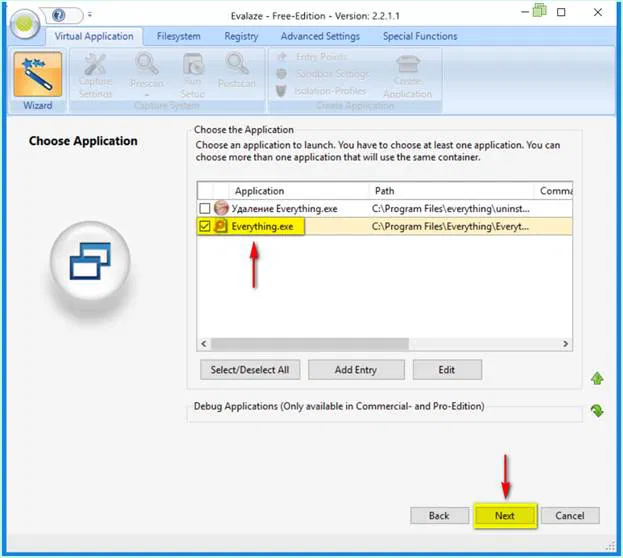Click the Удаление Everything.exe uninstaller icon
This screenshot has width=623, height=558.
pyautogui.click(x=221, y=208)
